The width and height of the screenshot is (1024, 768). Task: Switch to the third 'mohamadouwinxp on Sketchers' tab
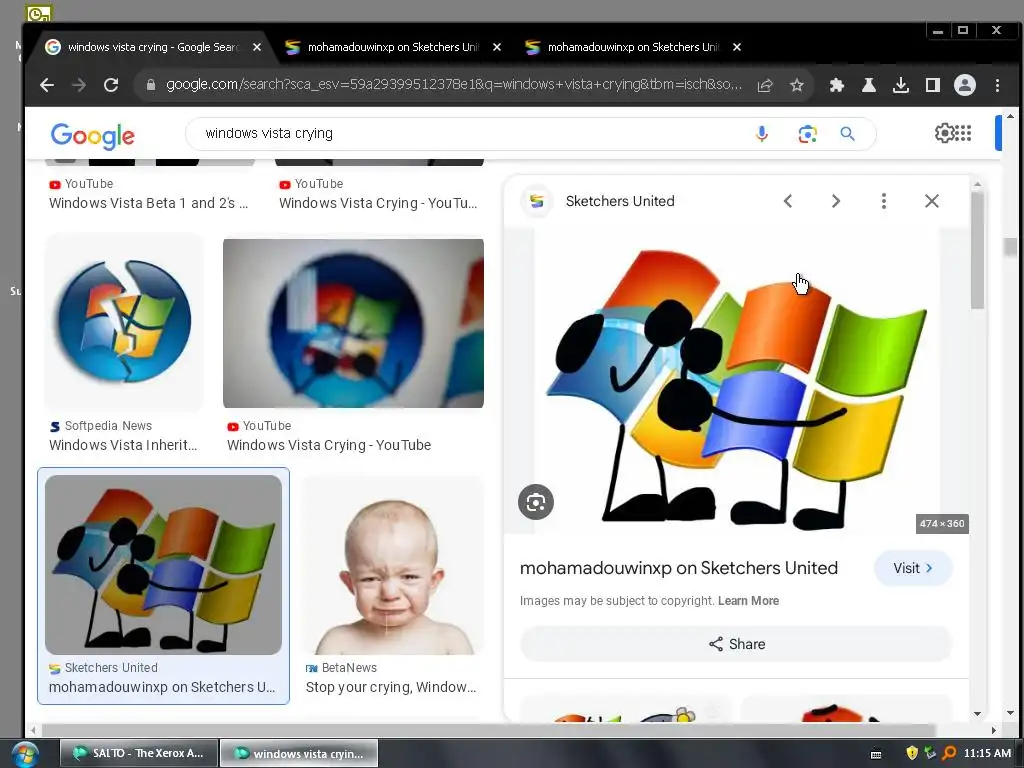(633, 47)
